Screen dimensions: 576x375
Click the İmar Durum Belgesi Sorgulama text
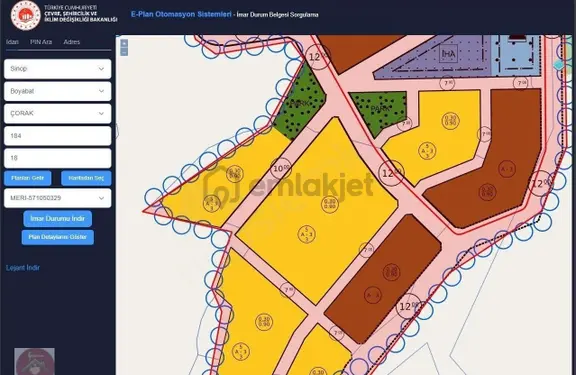click(278, 15)
